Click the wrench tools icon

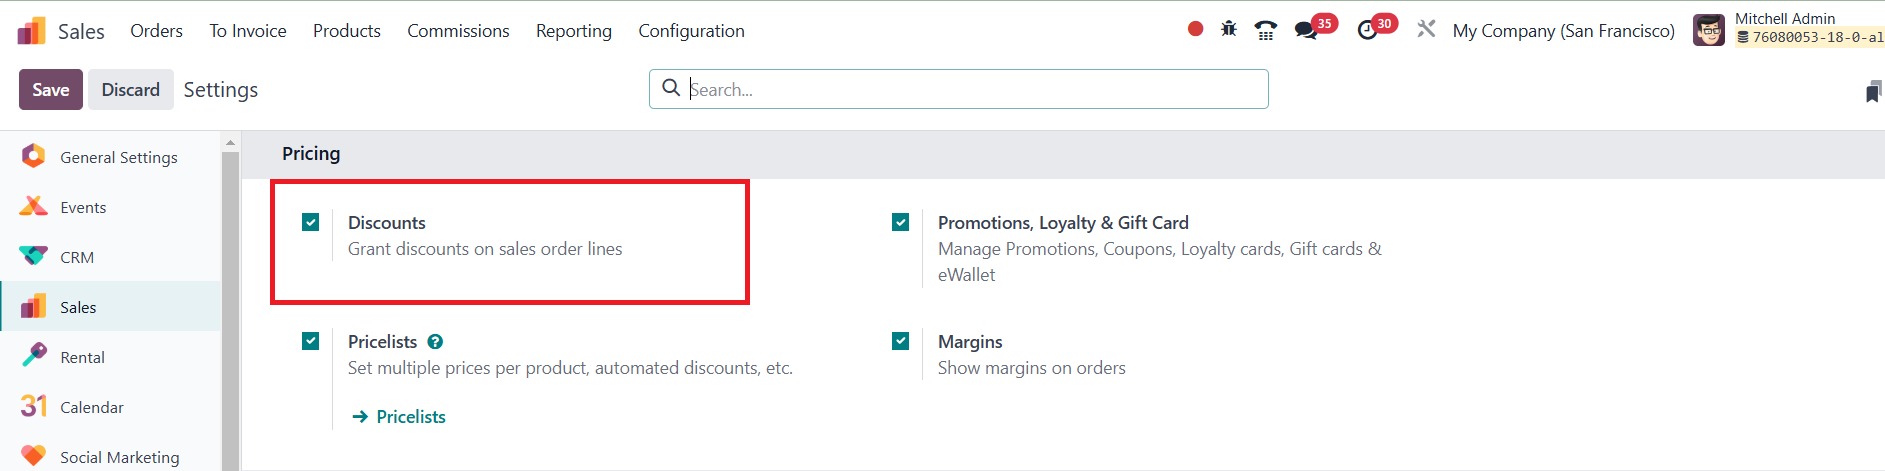(1426, 29)
